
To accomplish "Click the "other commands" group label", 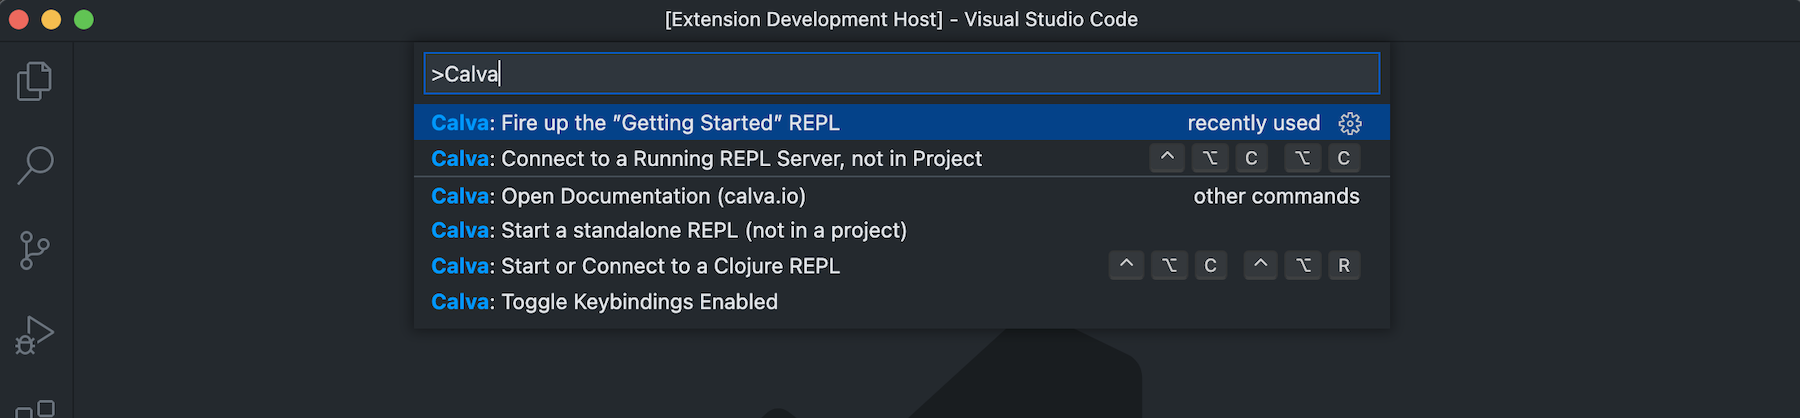I will coord(1276,196).
